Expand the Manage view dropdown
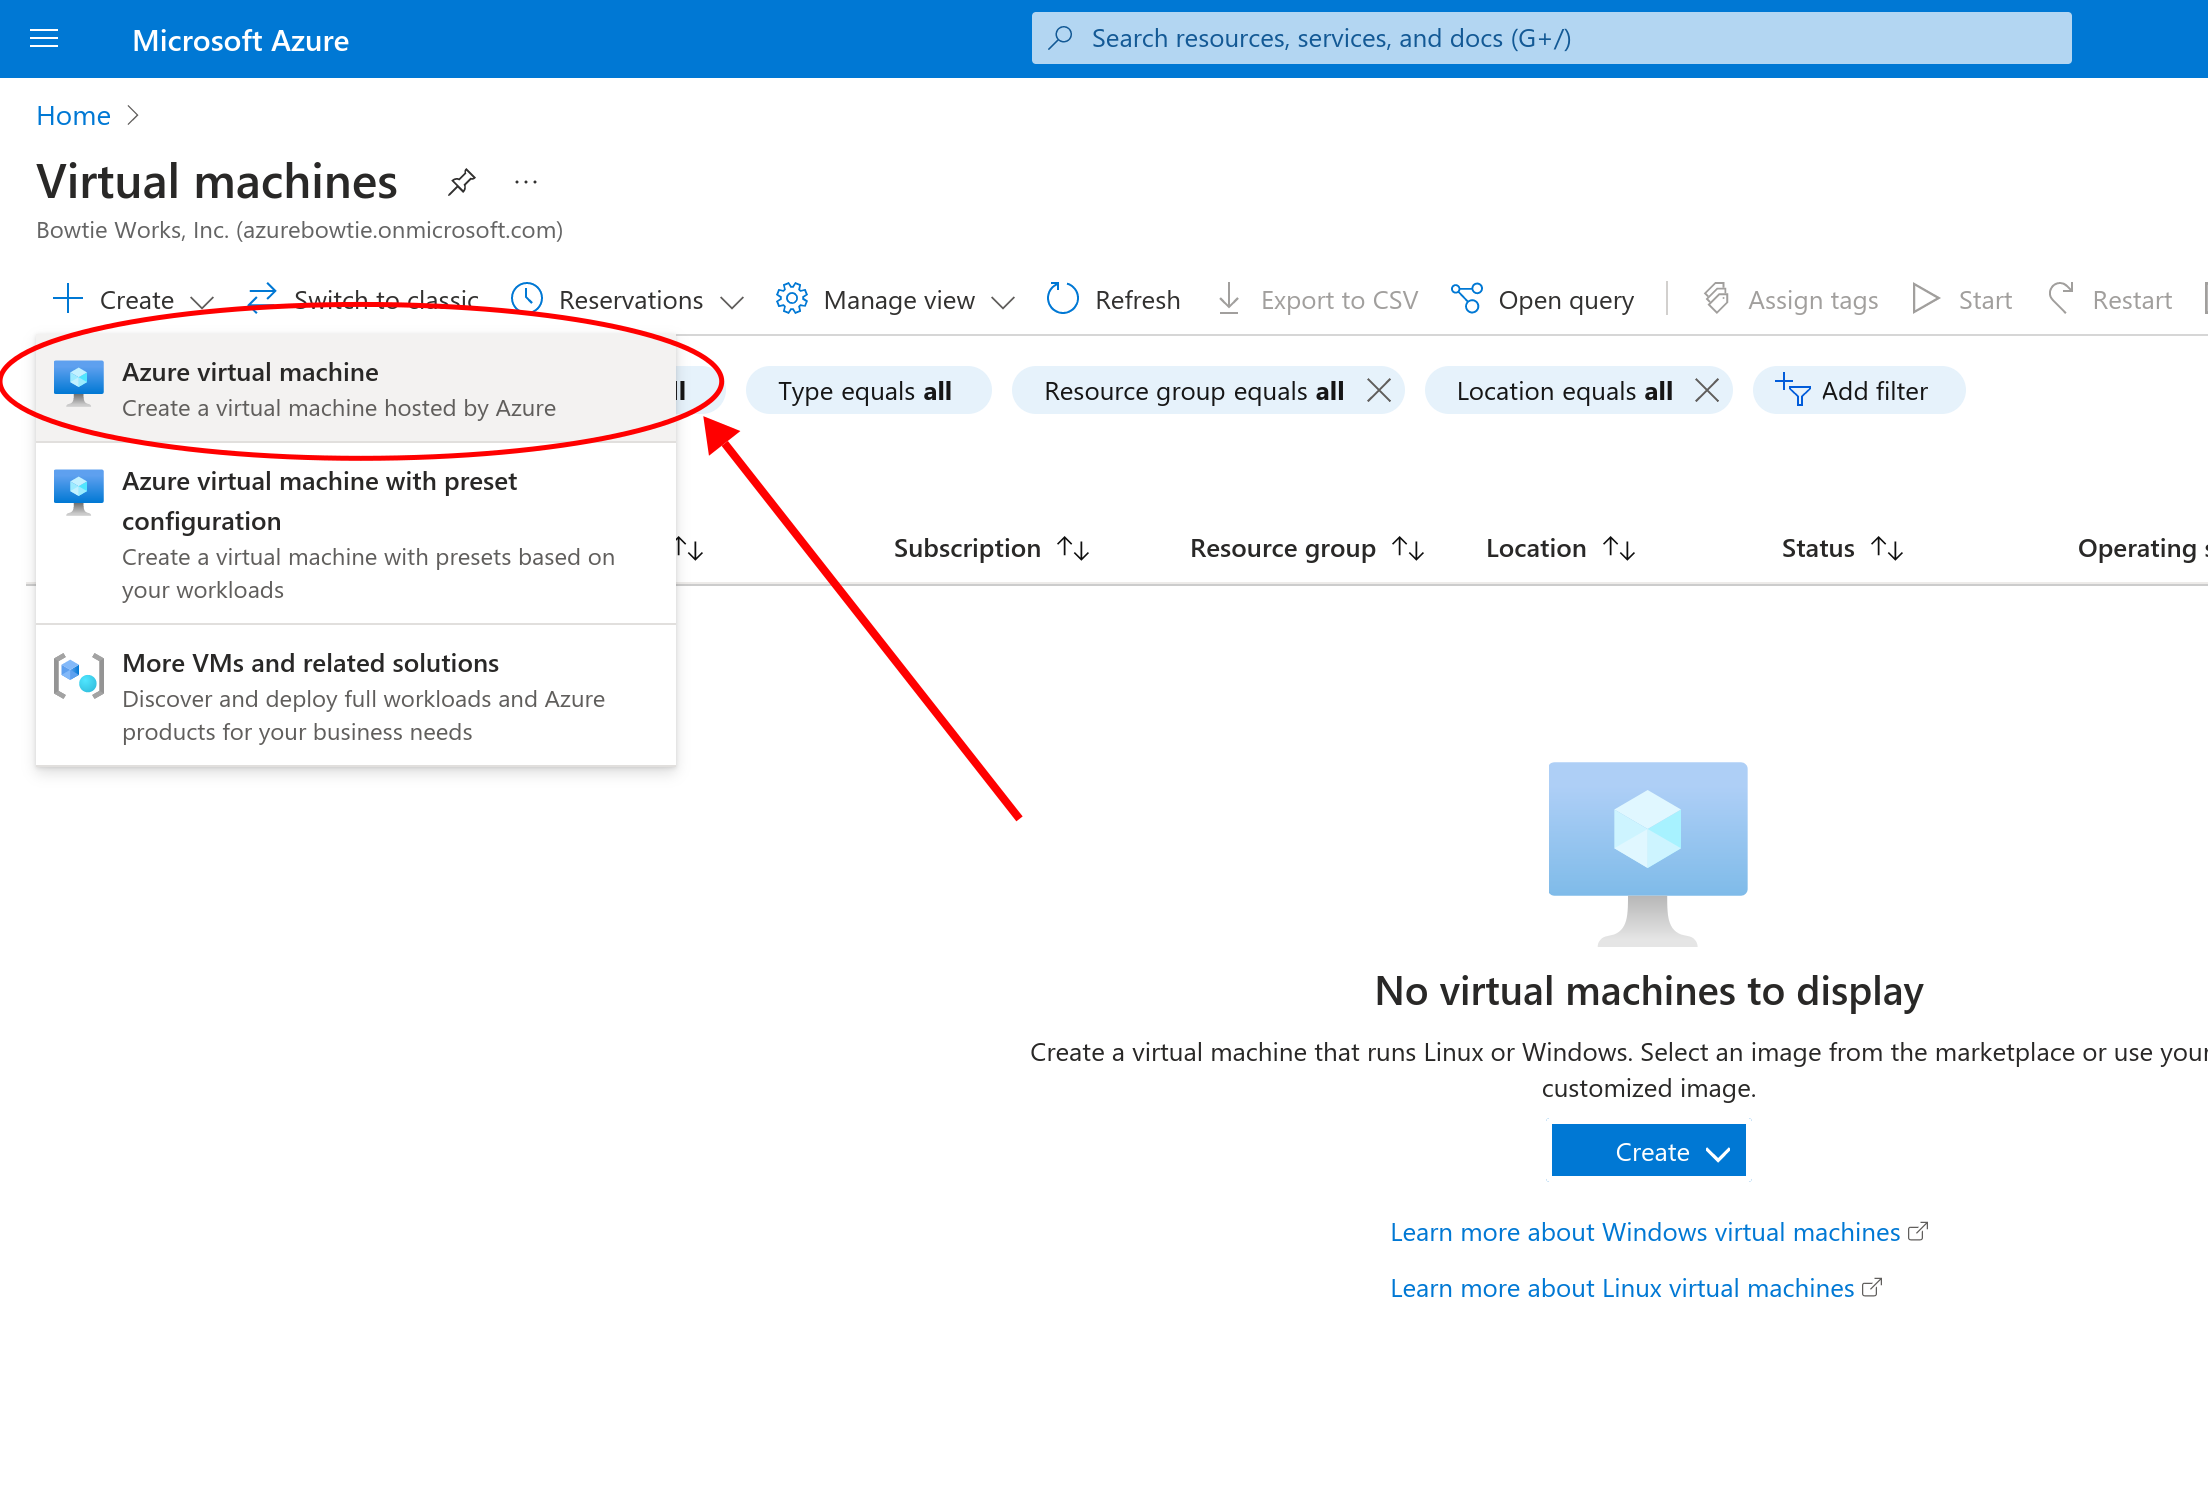The height and width of the screenshot is (1502, 2208). pos(895,299)
